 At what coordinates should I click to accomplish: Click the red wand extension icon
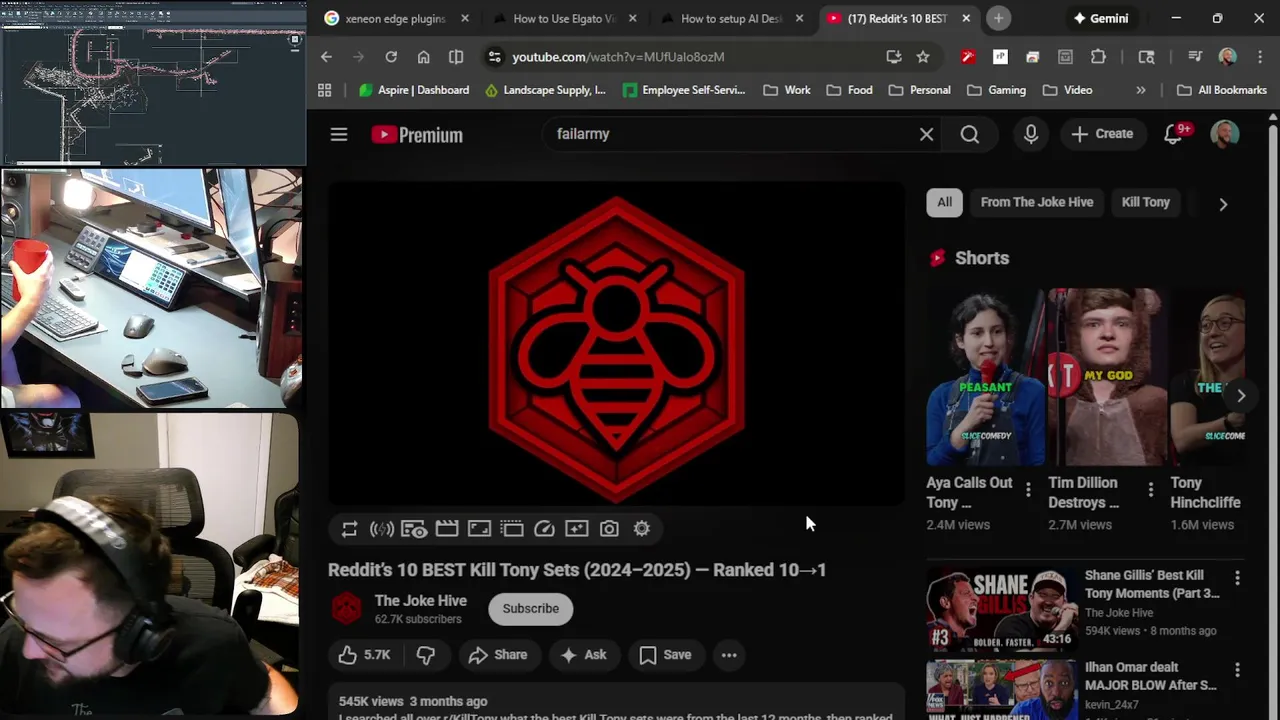pos(967,57)
